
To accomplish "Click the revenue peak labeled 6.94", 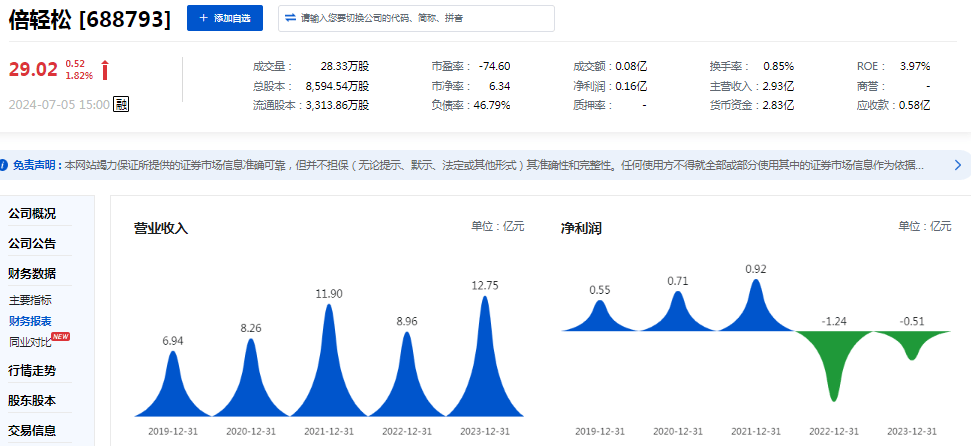I will [x=173, y=384].
